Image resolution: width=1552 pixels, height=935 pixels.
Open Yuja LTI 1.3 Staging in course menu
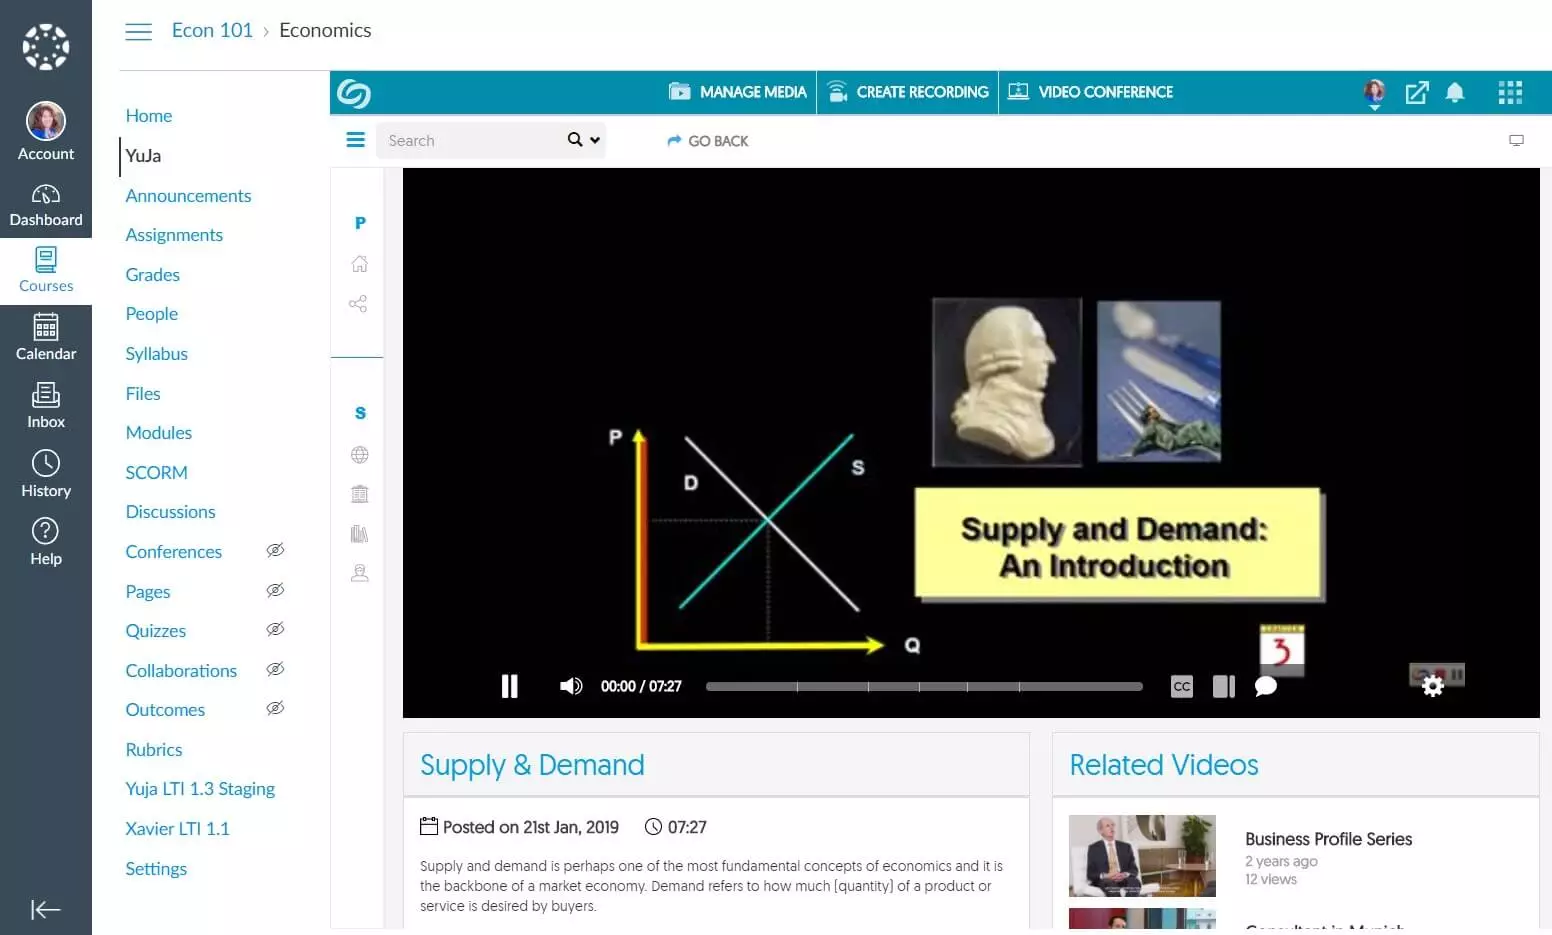pyautogui.click(x=200, y=789)
